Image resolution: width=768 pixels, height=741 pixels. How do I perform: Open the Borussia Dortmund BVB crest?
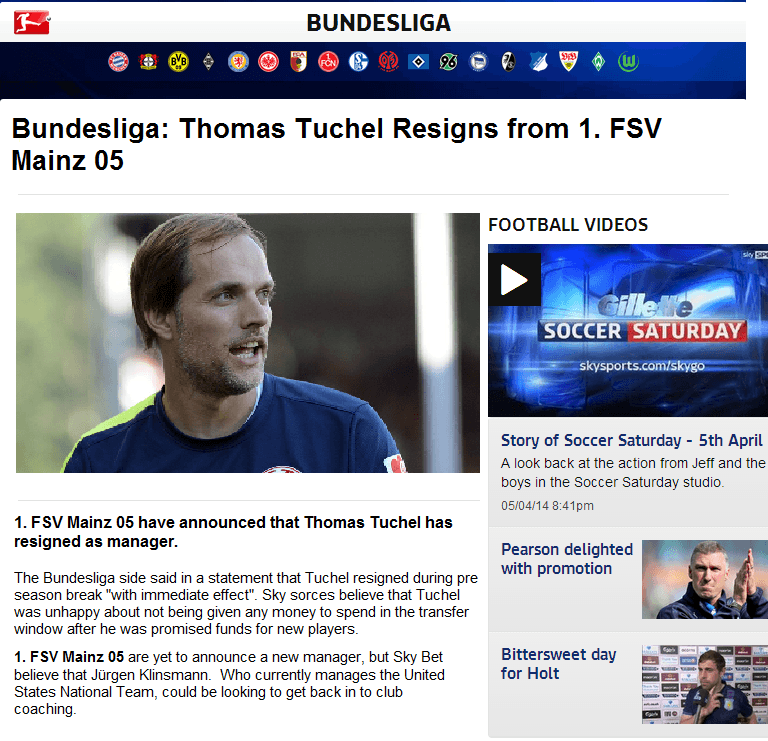click(x=178, y=62)
